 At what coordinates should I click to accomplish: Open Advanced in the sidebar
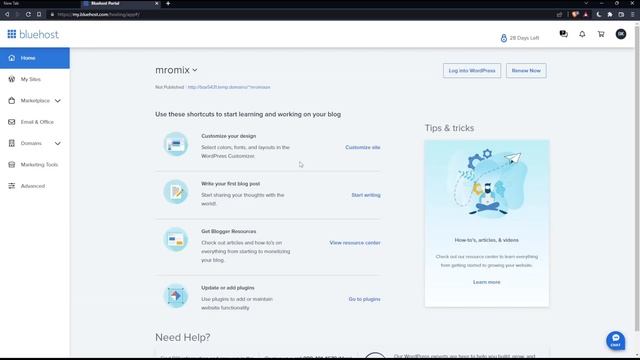click(x=35, y=186)
